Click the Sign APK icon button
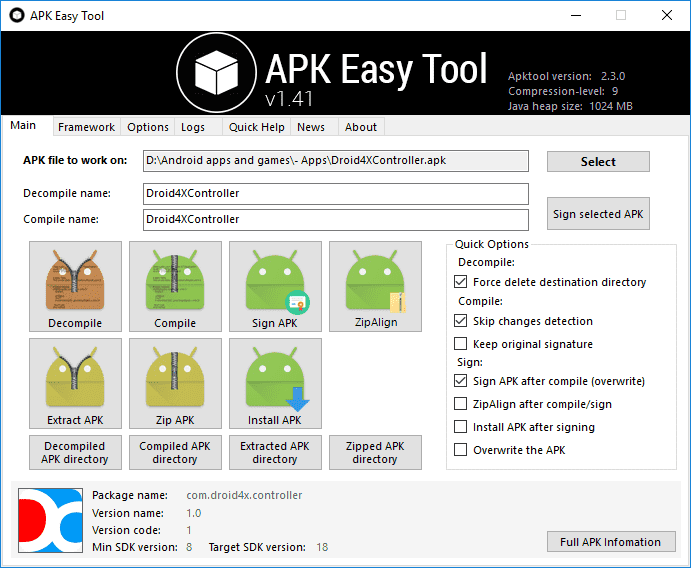This screenshot has width=691, height=568. tap(275, 286)
